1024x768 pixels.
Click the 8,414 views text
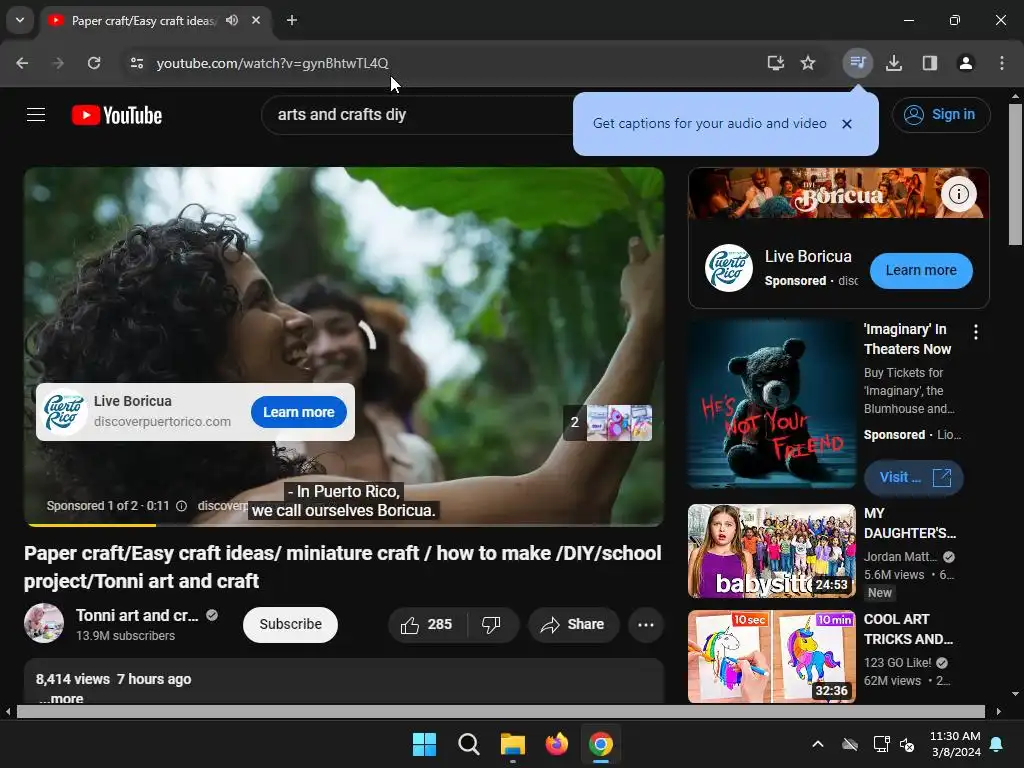pyautogui.click(x=72, y=679)
